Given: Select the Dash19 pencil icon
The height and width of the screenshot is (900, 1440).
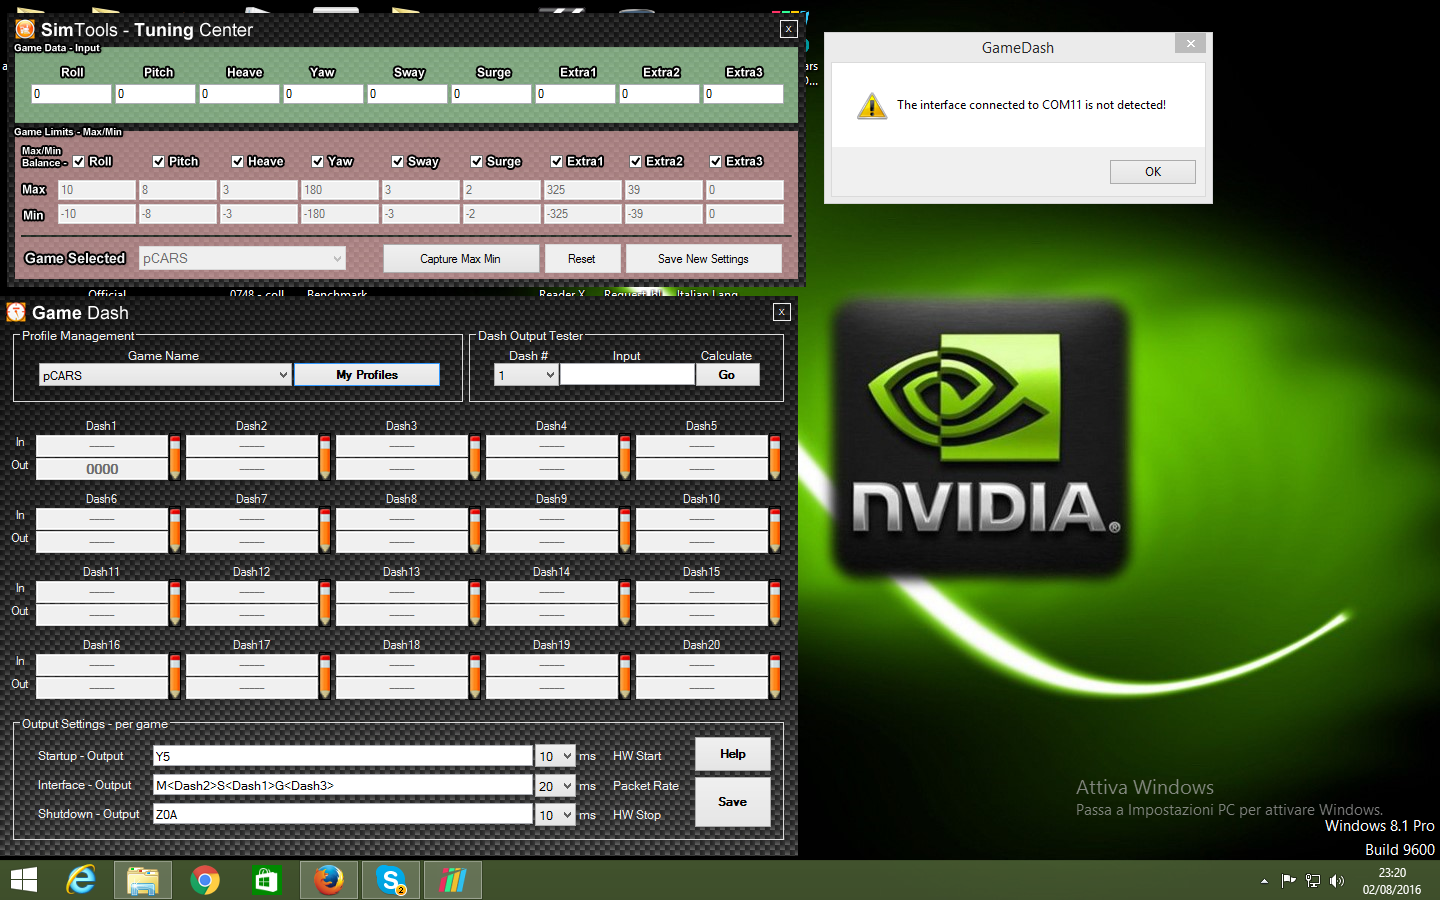Looking at the screenshot, I should 625,676.
